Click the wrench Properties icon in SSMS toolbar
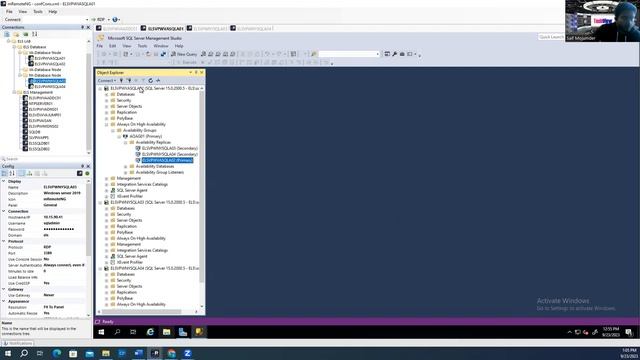 pos(394,54)
